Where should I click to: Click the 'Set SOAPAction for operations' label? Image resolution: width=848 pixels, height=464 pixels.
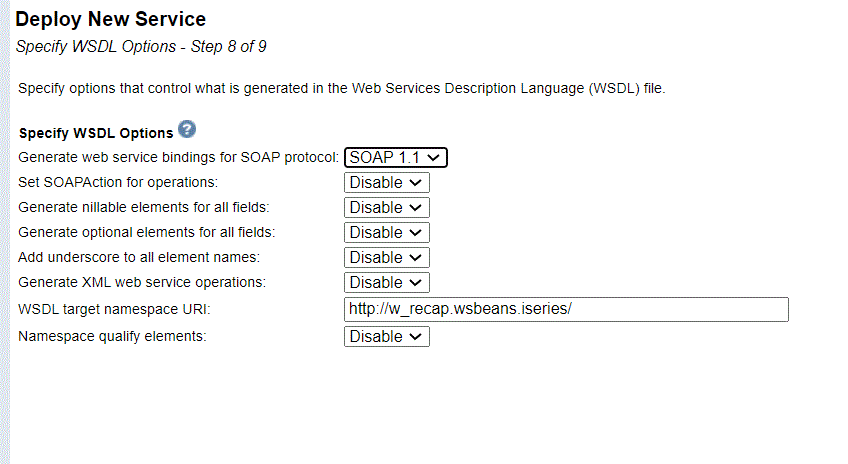(118, 182)
